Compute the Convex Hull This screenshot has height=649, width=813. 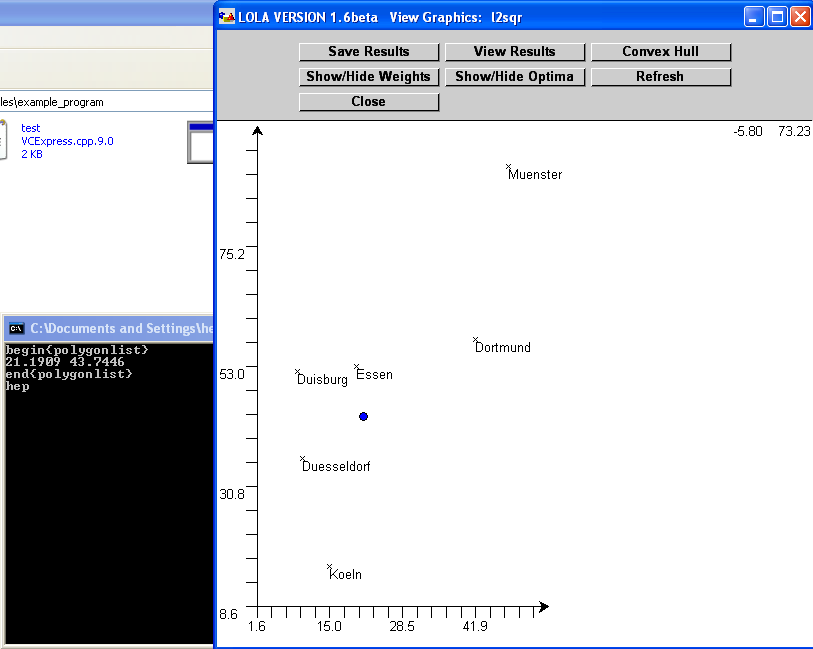pyautogui.click(x=661, y=52)
